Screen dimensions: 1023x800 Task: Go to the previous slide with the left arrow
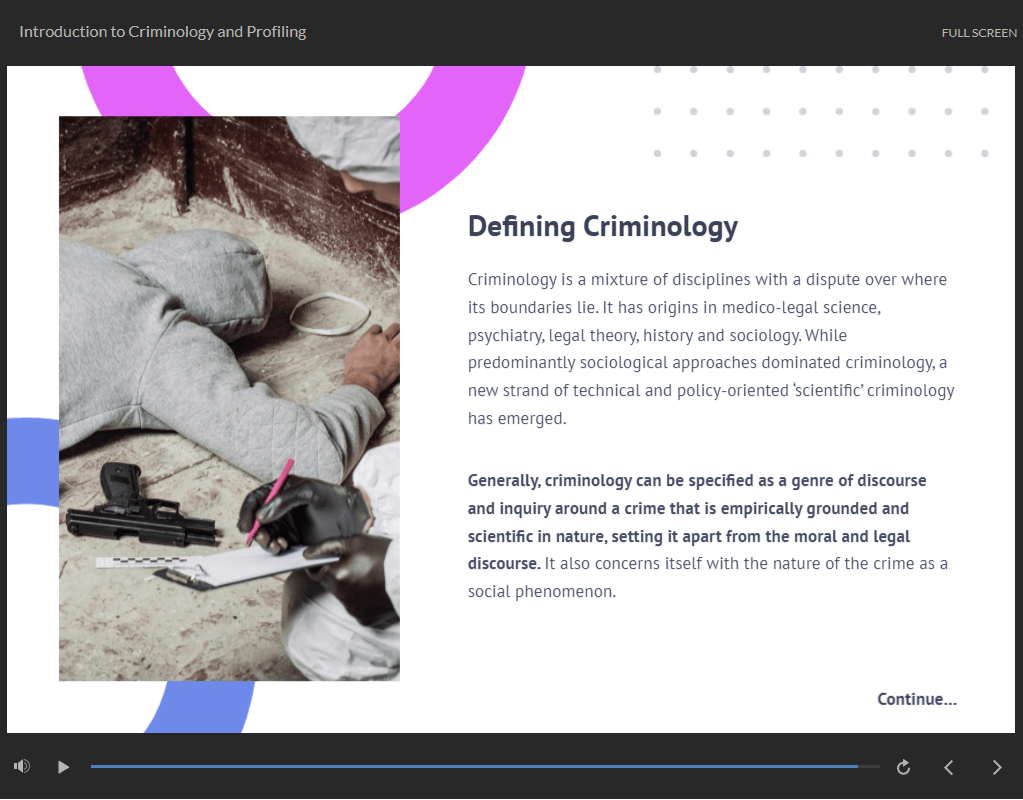point(949,767)
